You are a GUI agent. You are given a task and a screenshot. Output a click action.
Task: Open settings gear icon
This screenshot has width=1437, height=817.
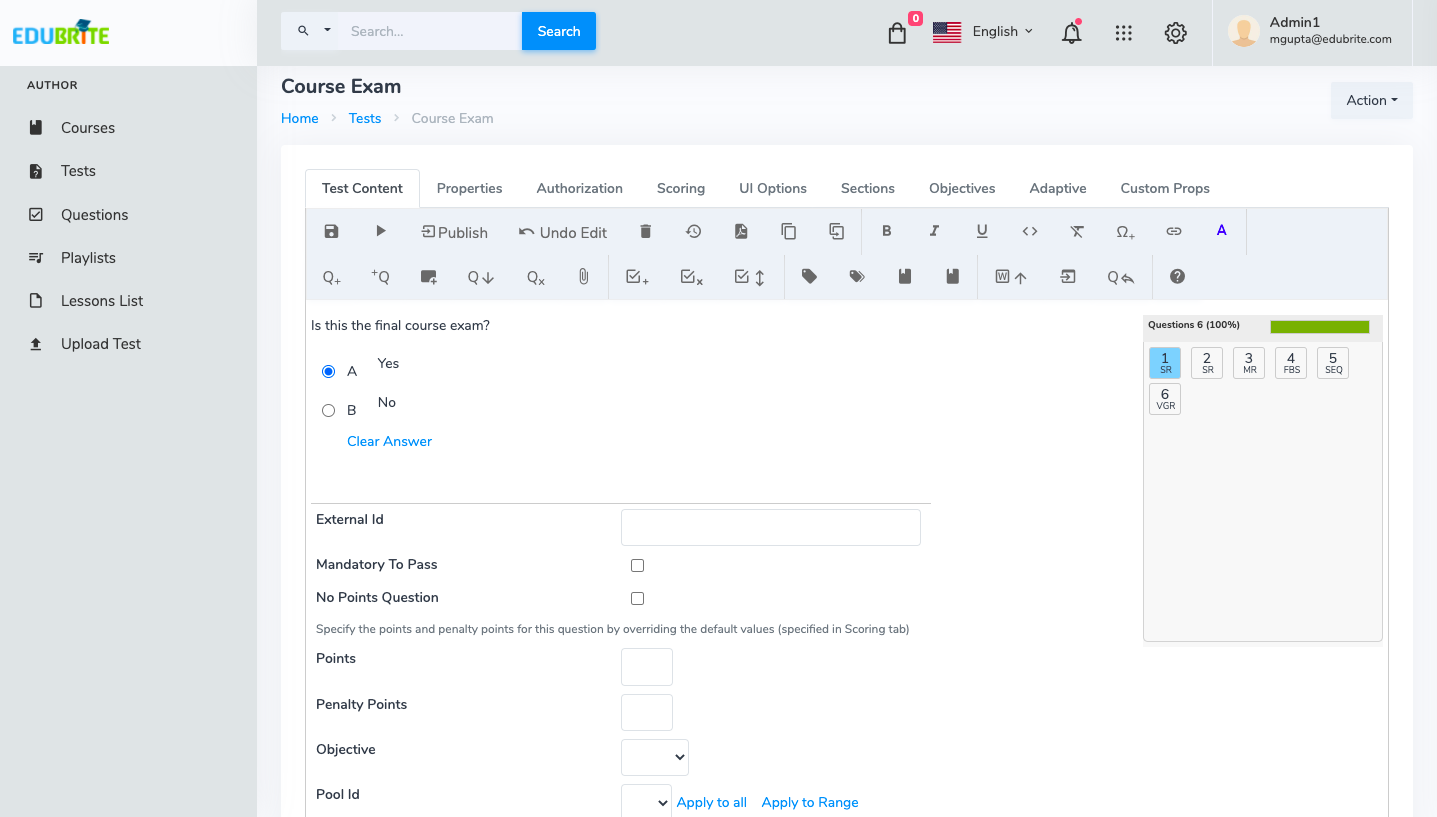point(1176,33)
